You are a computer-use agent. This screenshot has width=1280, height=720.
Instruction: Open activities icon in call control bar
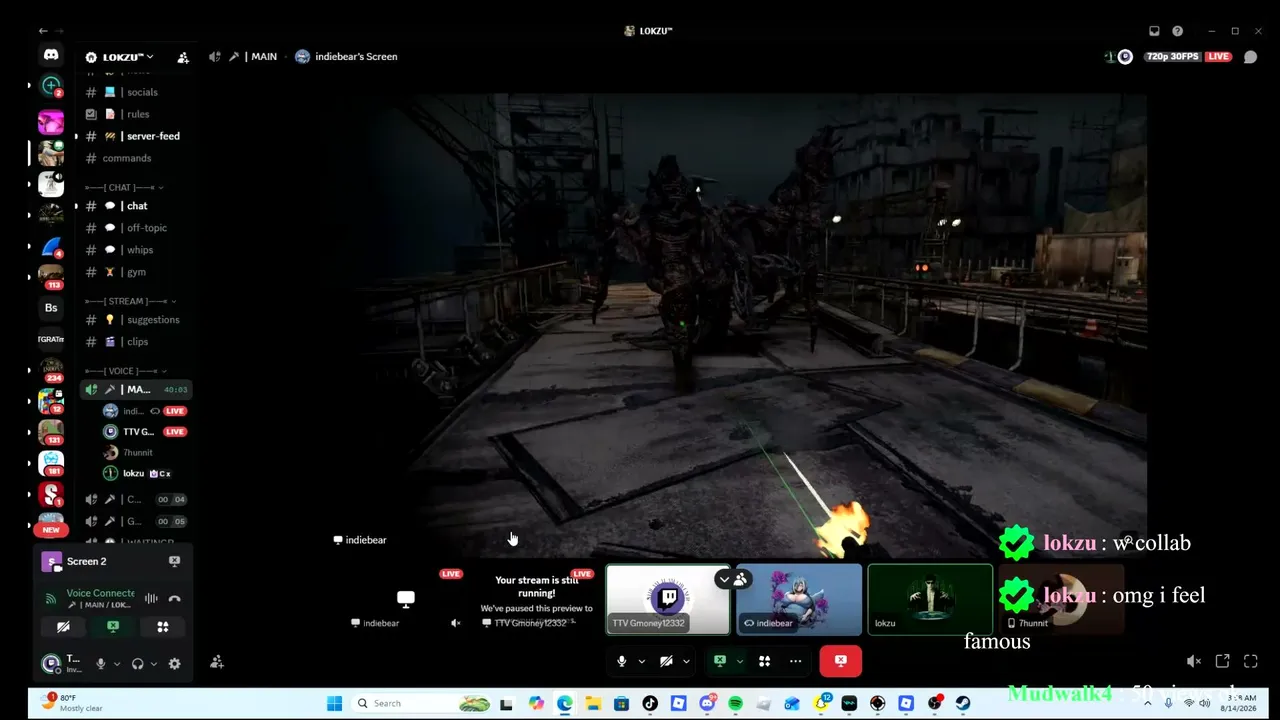click(764, 661)
